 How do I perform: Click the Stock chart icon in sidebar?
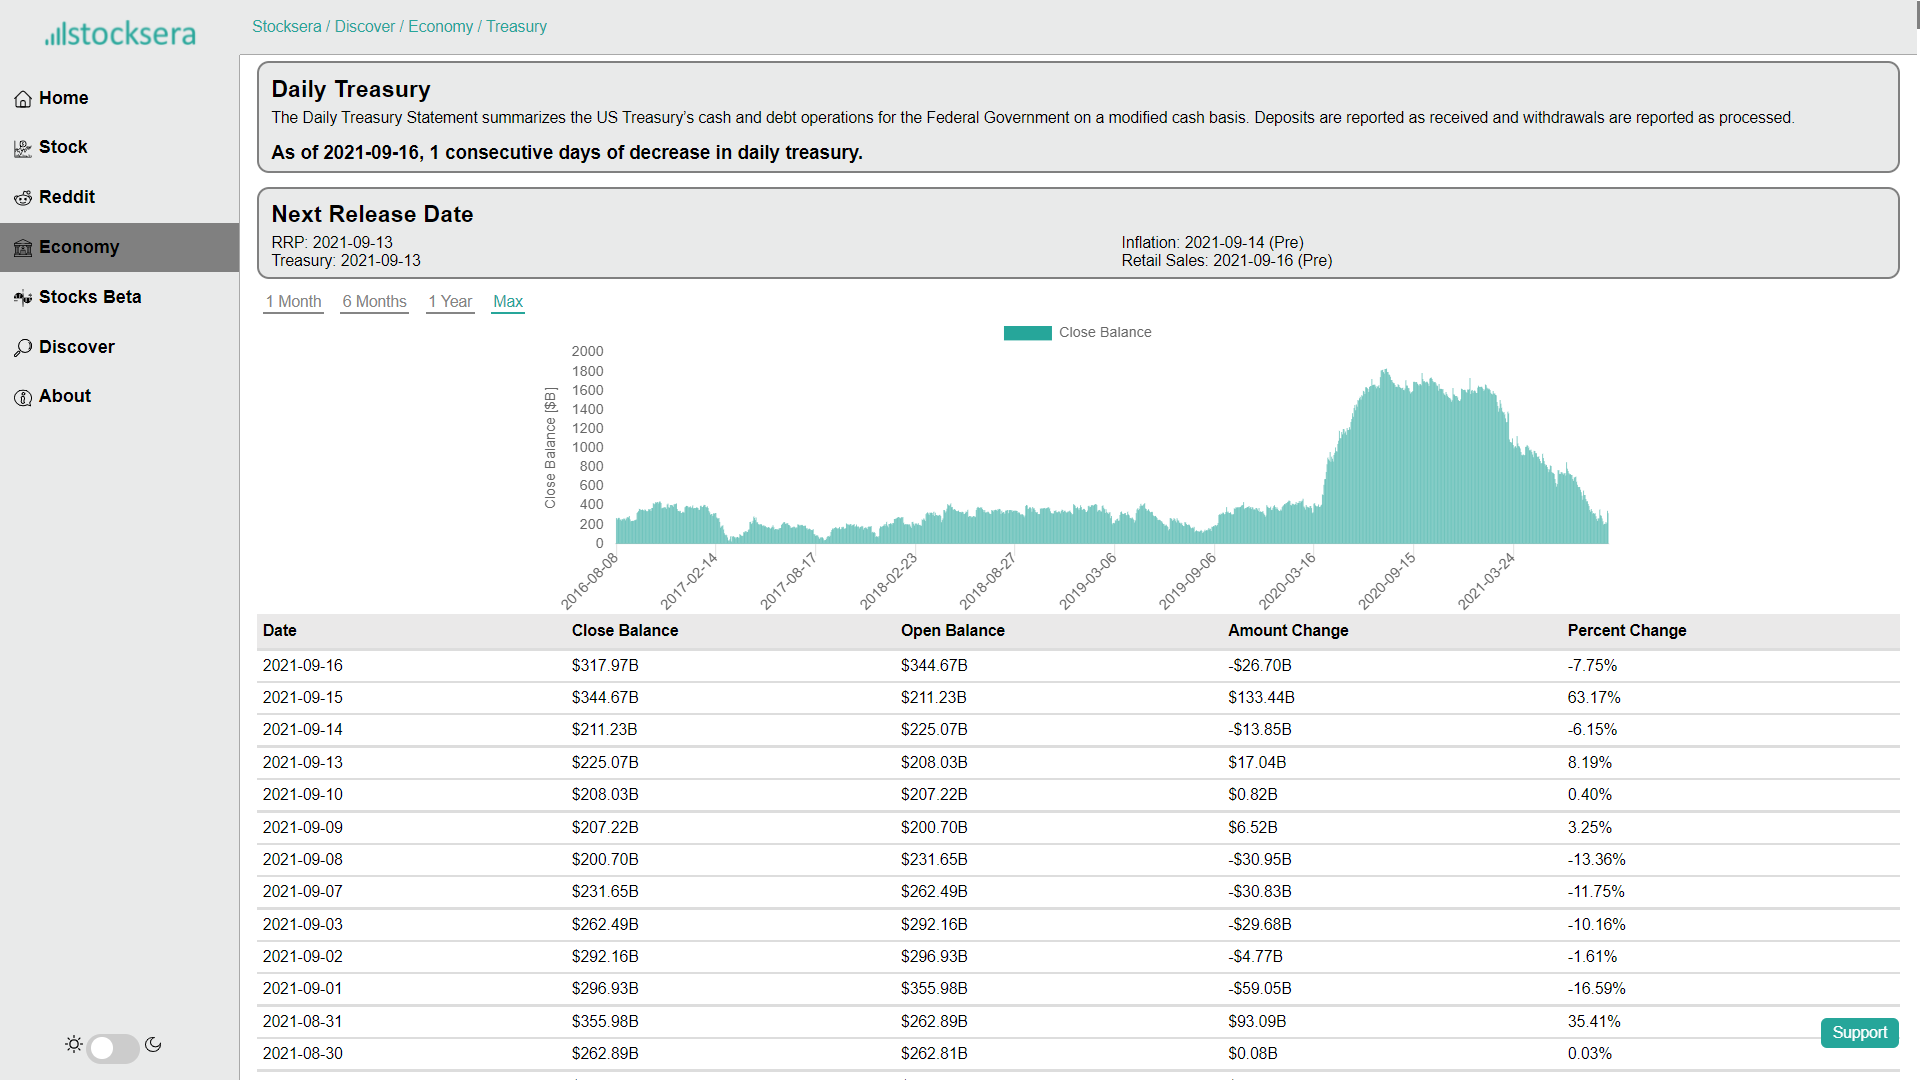click(x=23, y=148)
